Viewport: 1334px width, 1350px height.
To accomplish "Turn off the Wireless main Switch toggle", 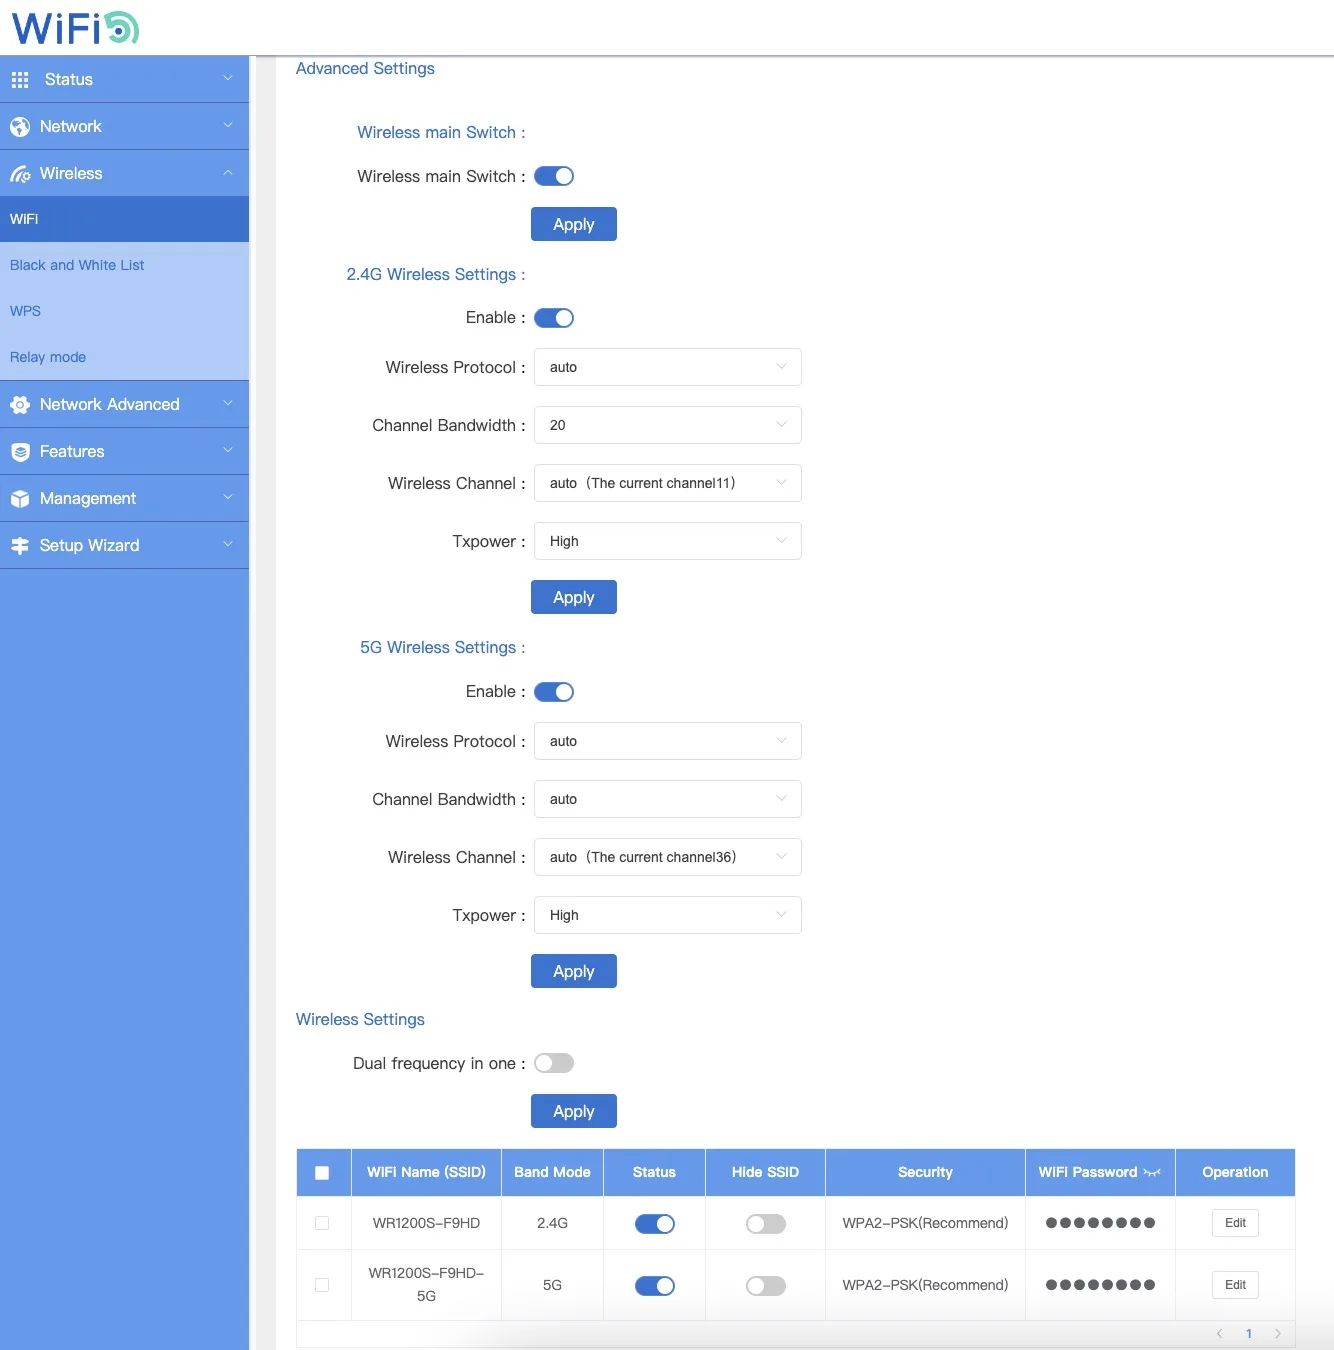I will [554, 176].
